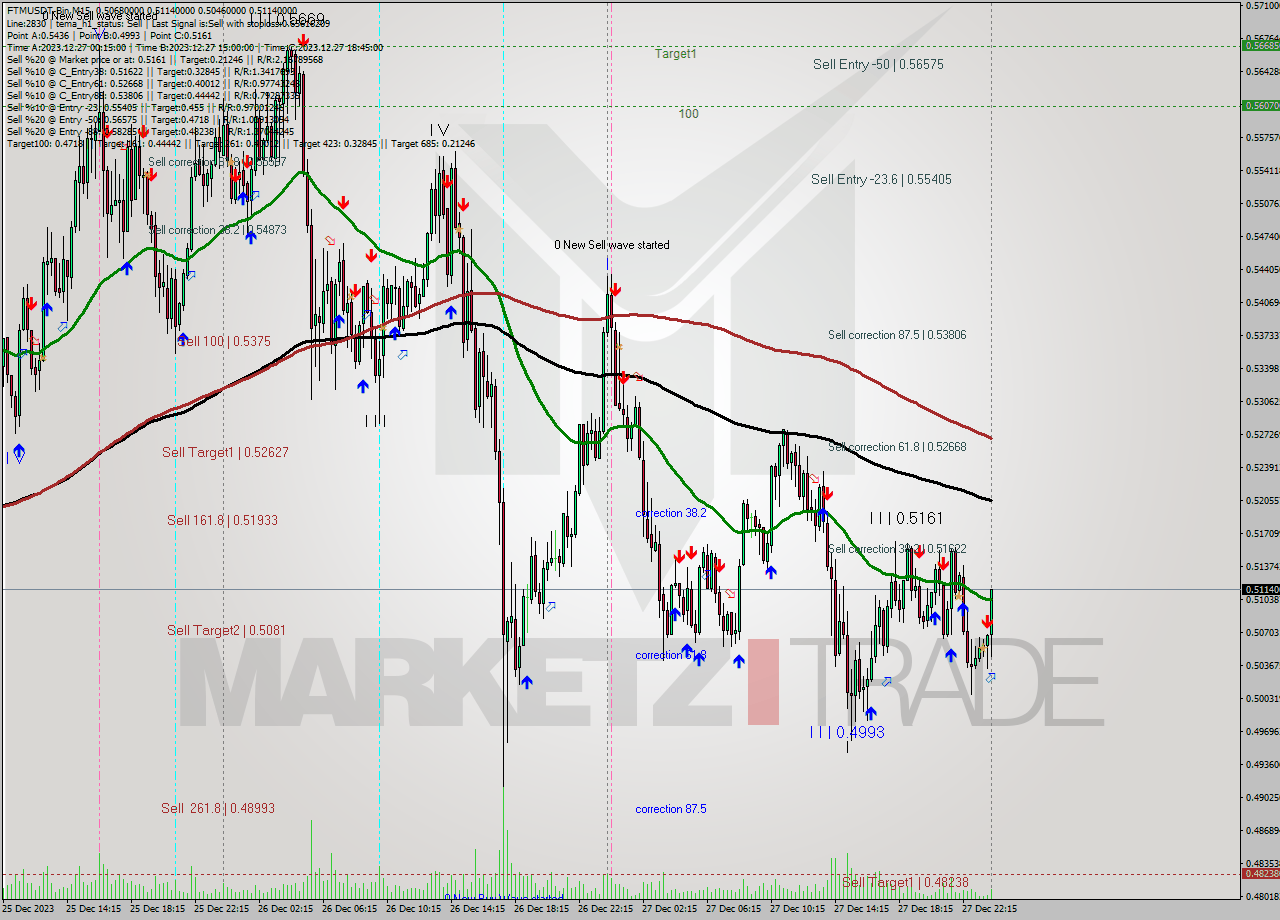
Task: Click 'Sell correction 38.2 | 0.51622' label
Action: [x=897, y=549]
